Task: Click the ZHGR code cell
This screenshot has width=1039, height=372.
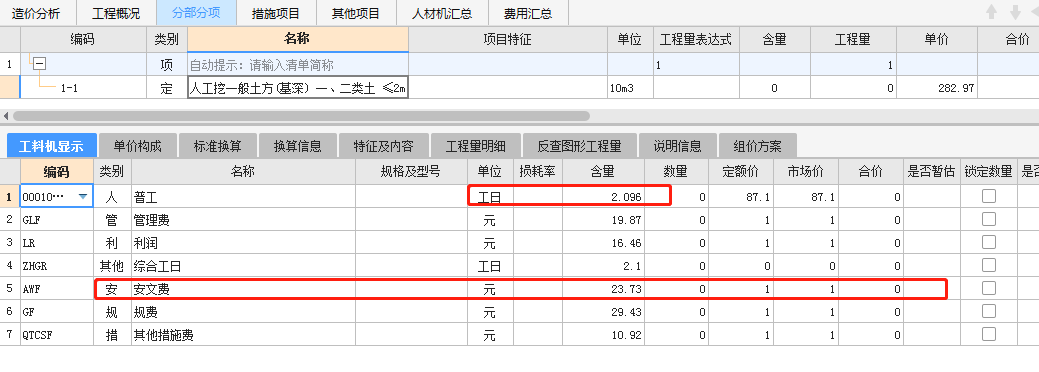Action: (57, 266)
